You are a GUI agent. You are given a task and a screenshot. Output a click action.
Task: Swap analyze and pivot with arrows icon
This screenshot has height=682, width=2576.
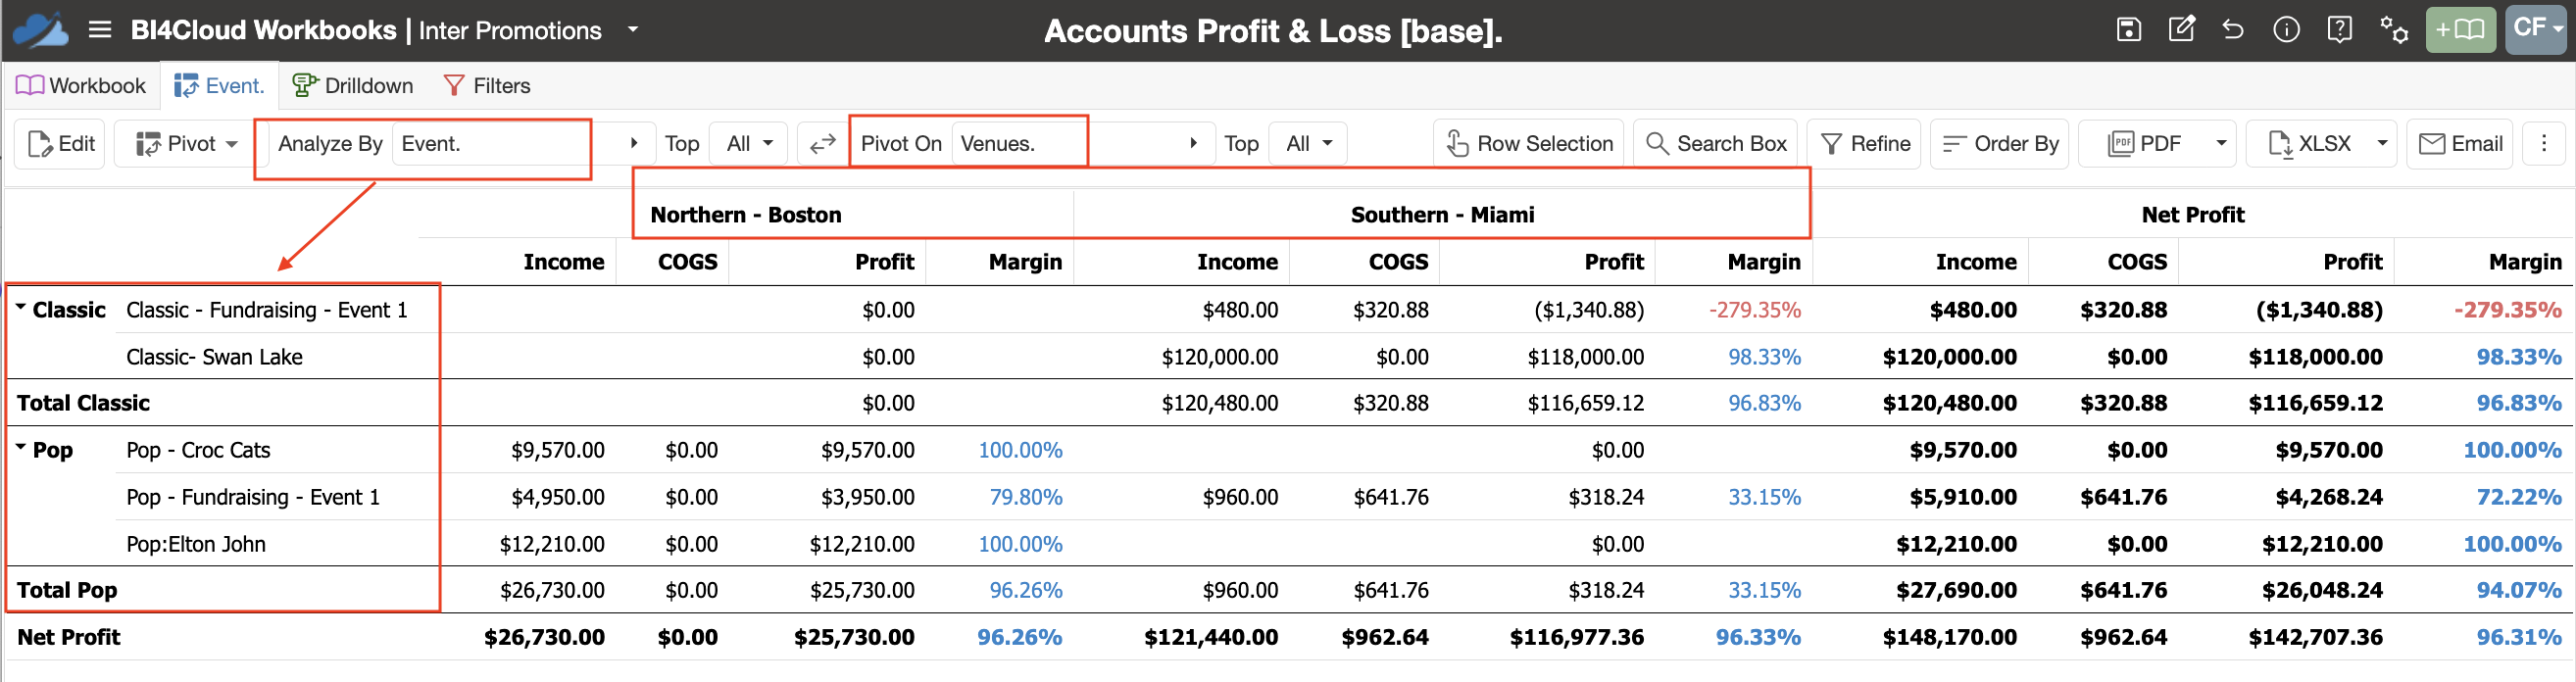822,144
